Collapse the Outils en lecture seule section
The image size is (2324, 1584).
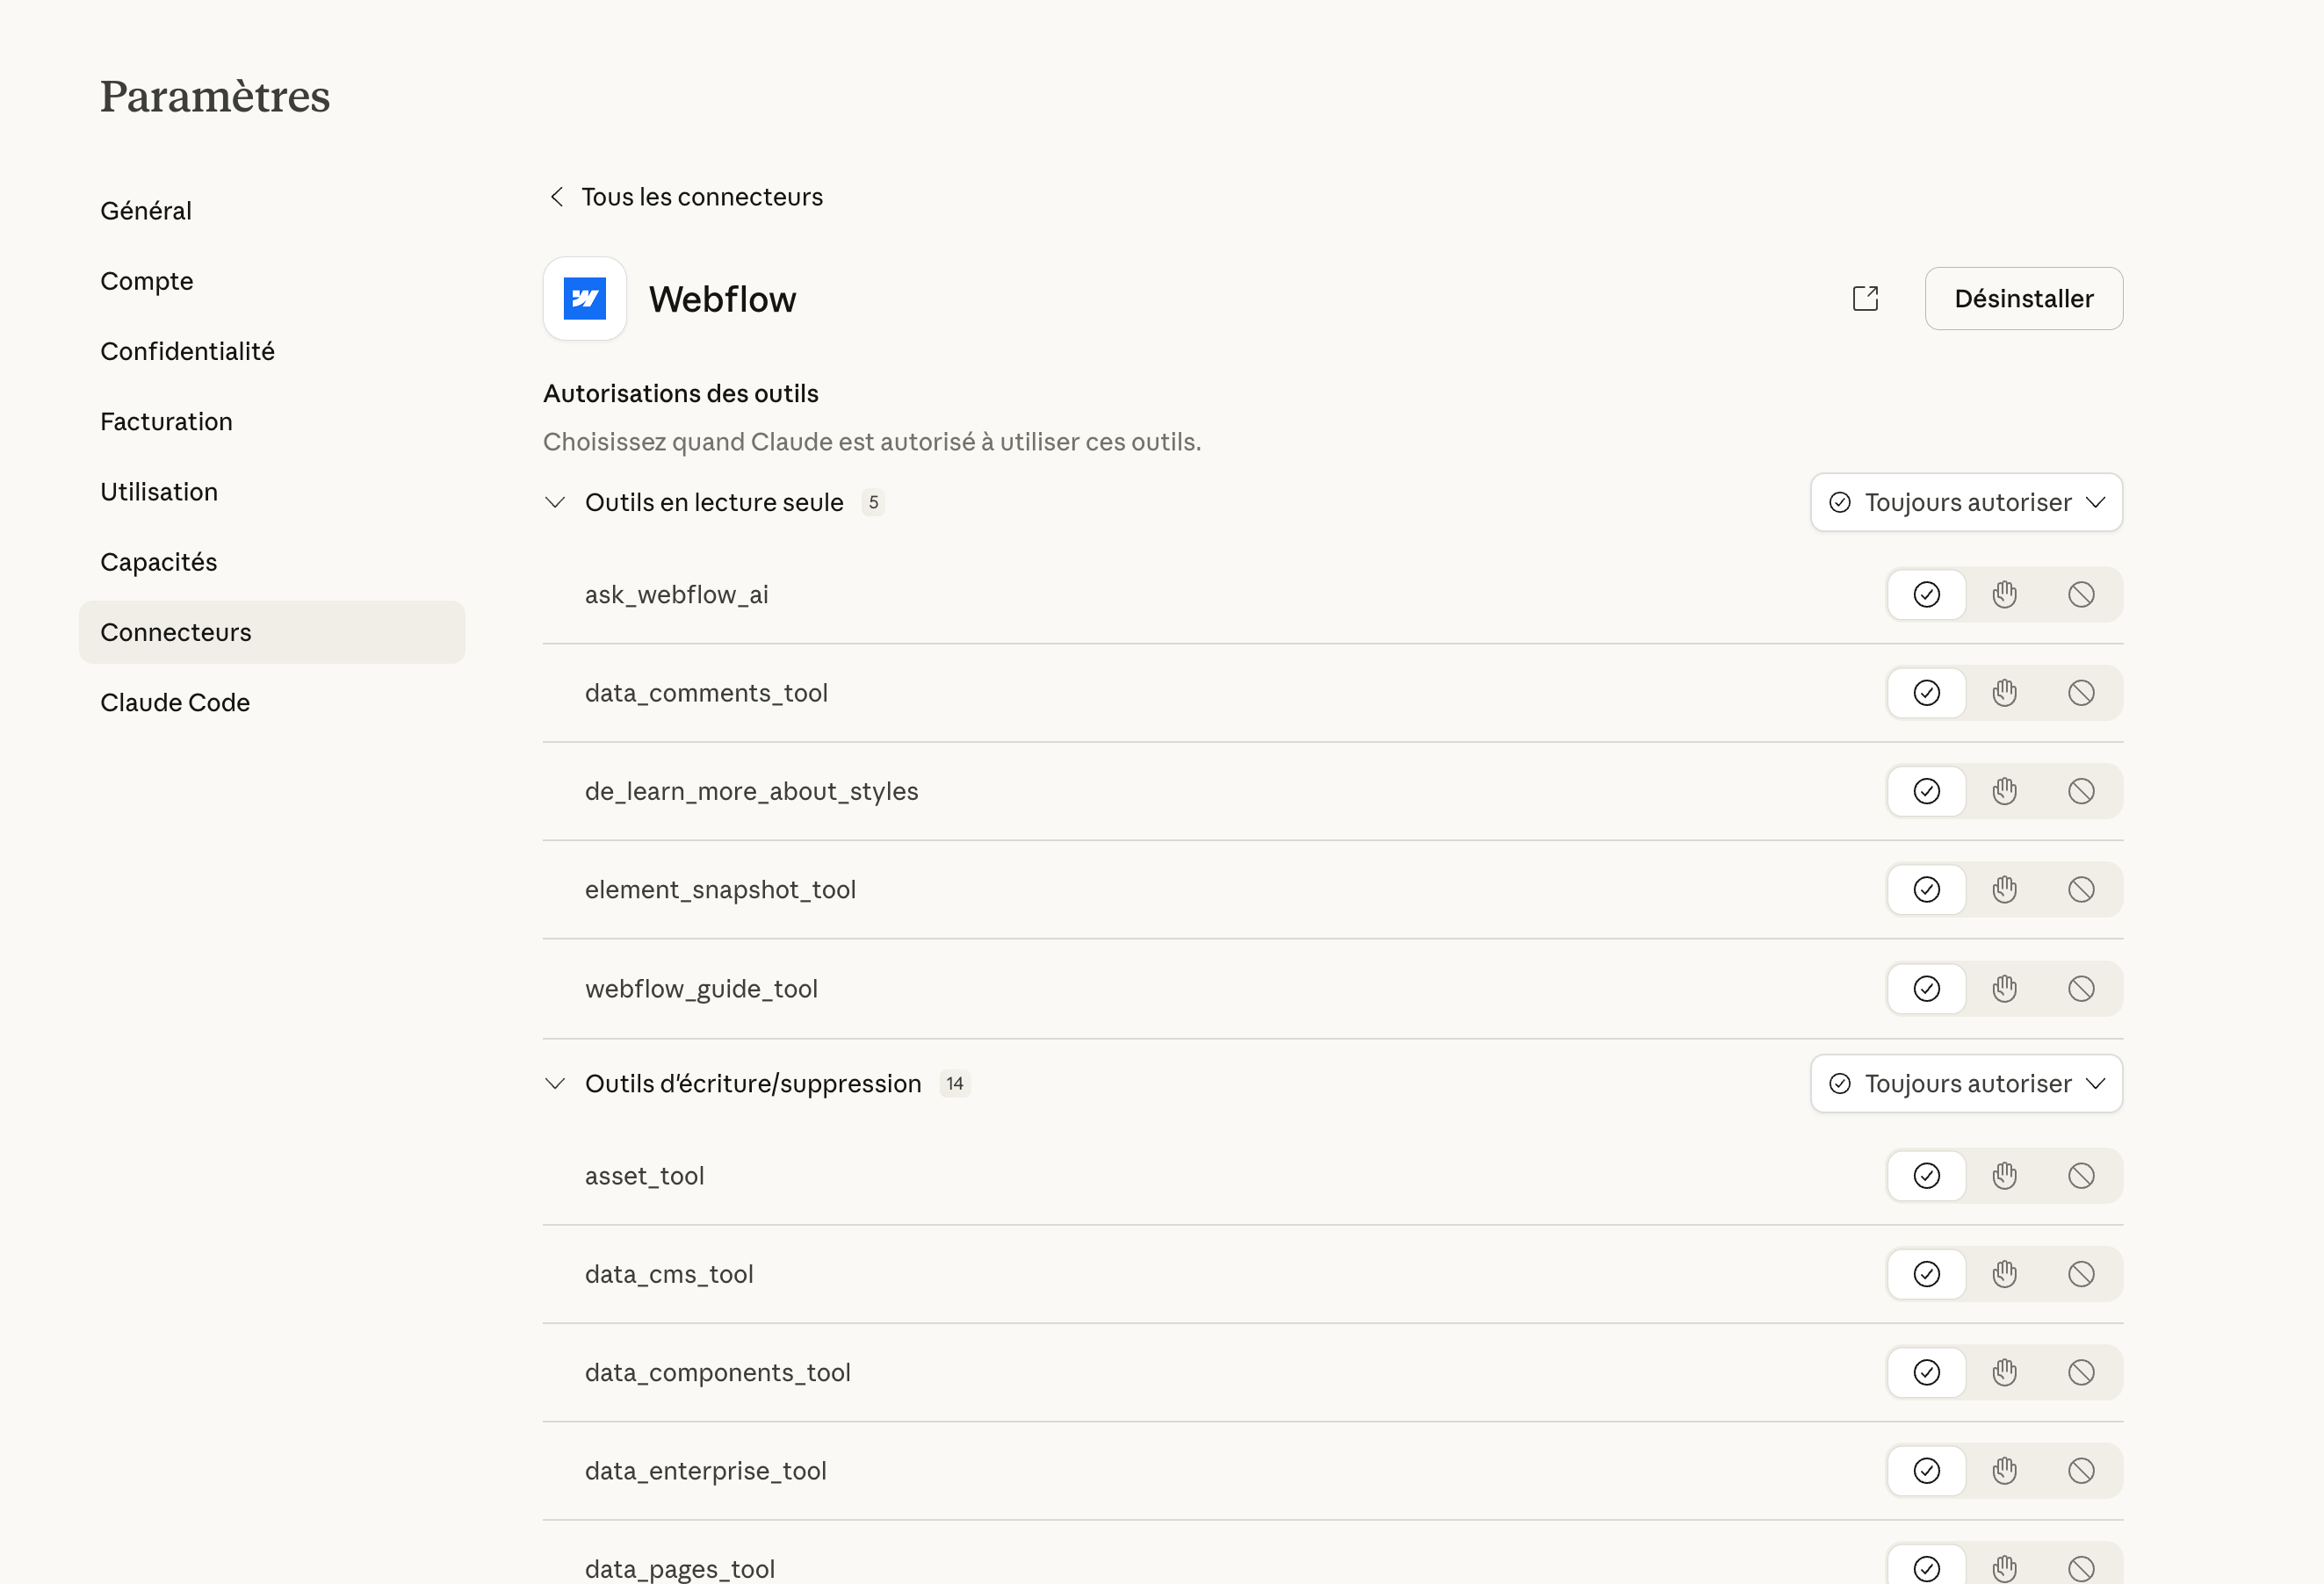click(x=556, y=502)
